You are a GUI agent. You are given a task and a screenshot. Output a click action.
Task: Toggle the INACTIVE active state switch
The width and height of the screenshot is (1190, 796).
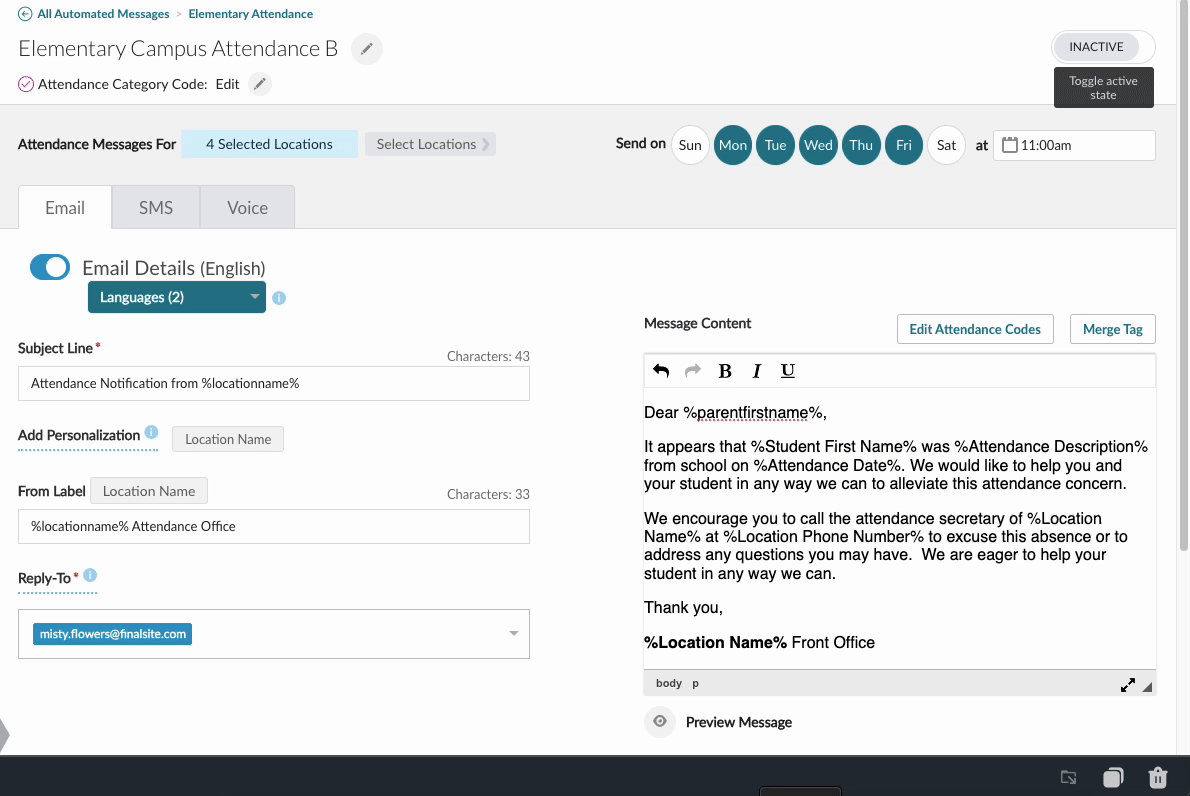tap(1103, 47)
